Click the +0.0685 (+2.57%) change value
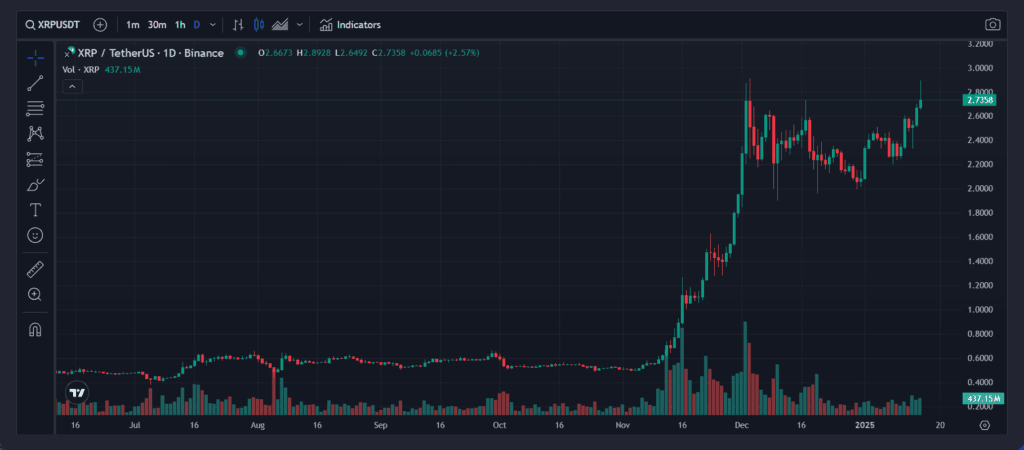Viewport: 1024px width, 450px height. coord(444,53)
